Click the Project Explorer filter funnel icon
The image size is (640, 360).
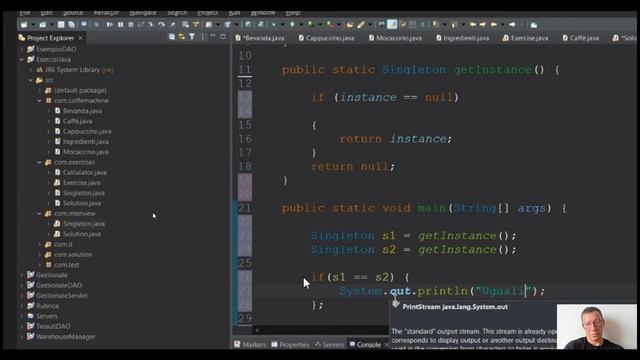(x=192, y=37)
